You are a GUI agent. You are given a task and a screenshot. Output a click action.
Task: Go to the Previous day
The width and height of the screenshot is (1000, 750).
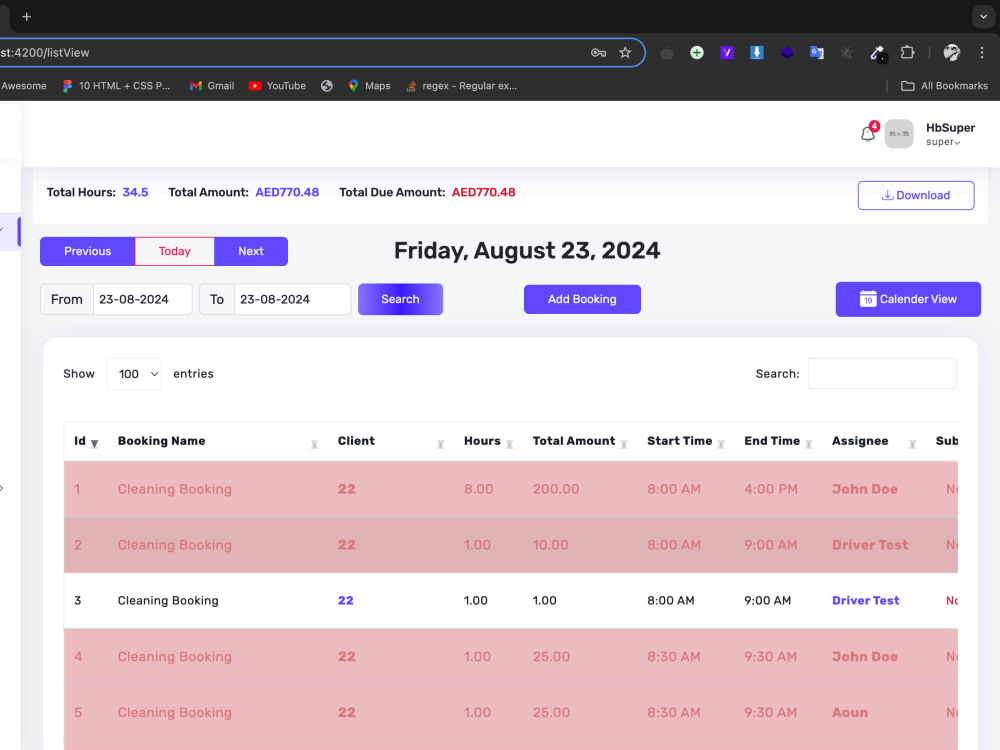[x=87, y=251]
